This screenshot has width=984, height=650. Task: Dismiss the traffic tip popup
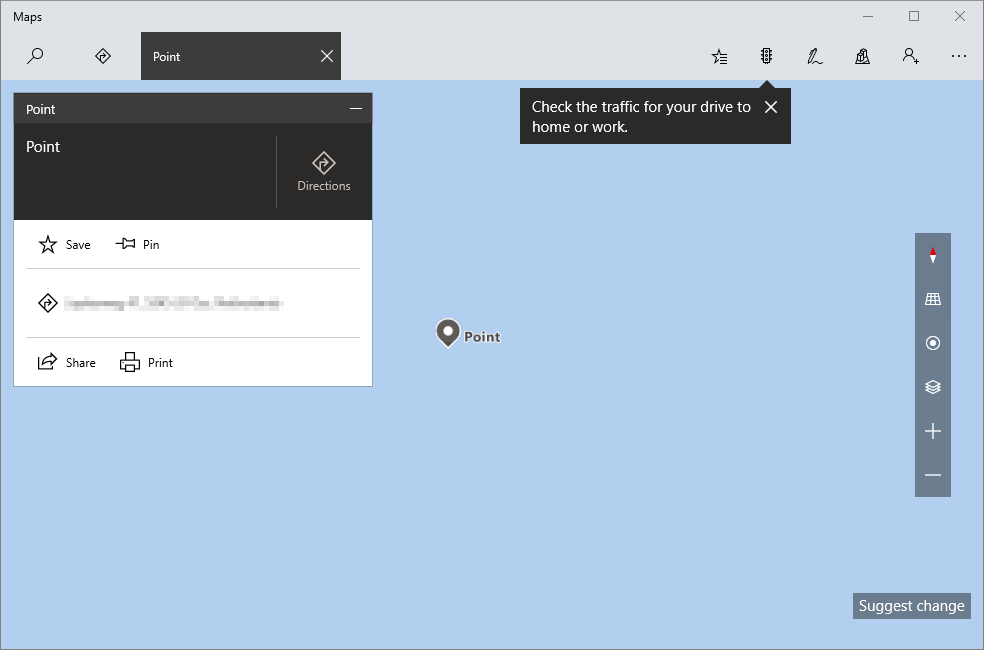click(x=771, y=107)
